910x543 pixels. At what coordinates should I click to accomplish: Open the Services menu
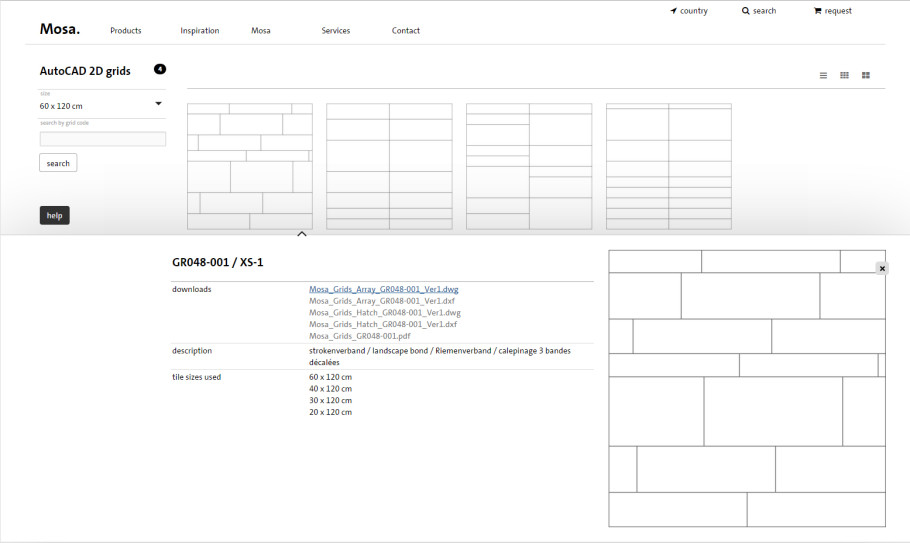point(336,31)
